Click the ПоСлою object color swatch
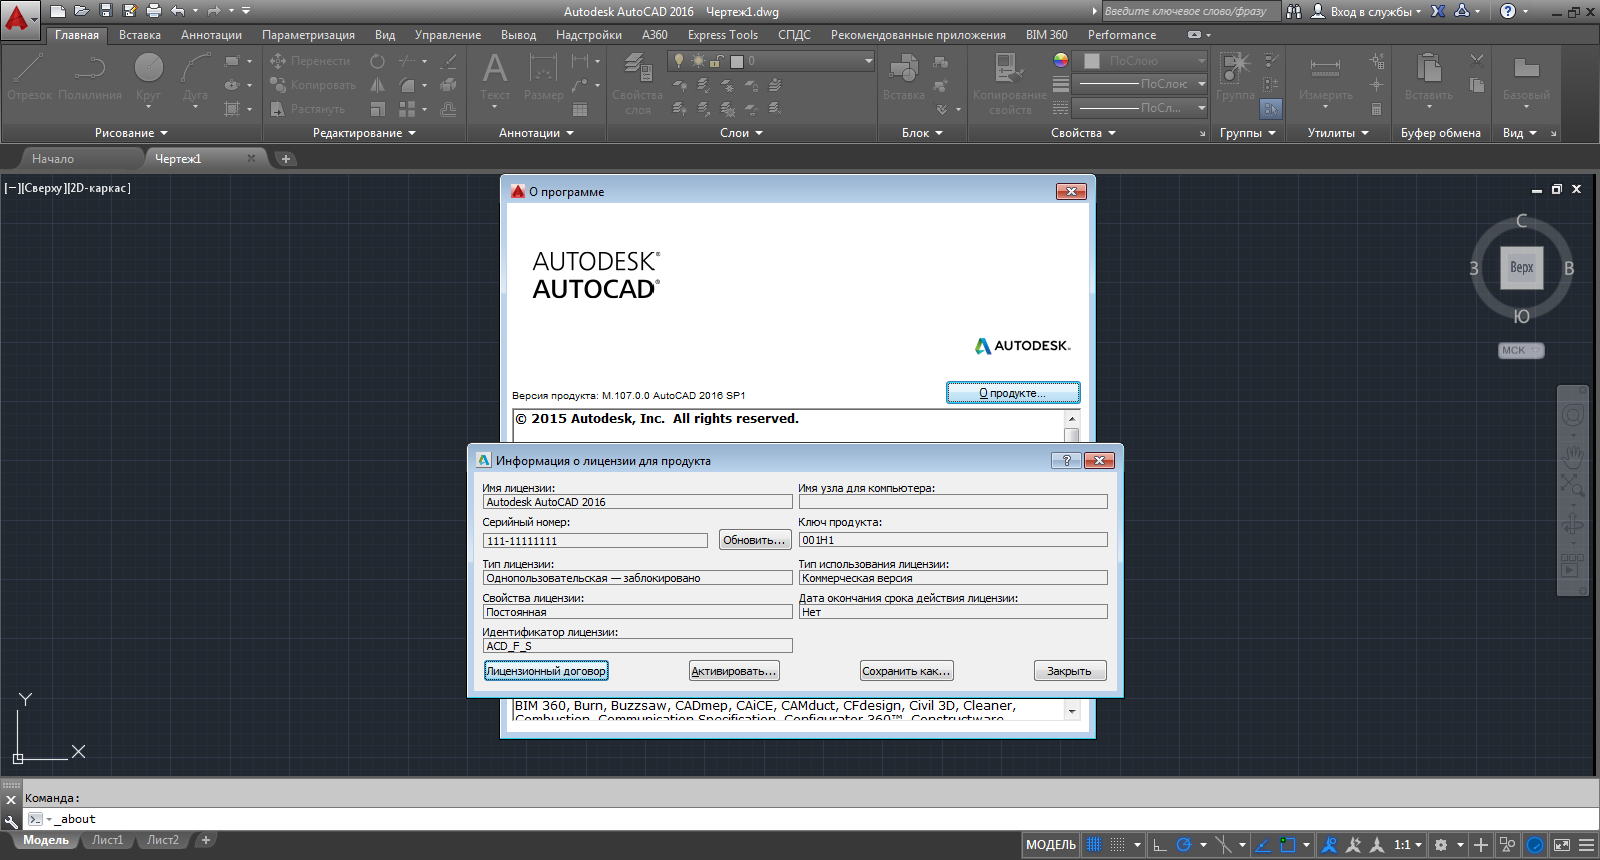The image size is (1600, 860). click(1092, 61)
